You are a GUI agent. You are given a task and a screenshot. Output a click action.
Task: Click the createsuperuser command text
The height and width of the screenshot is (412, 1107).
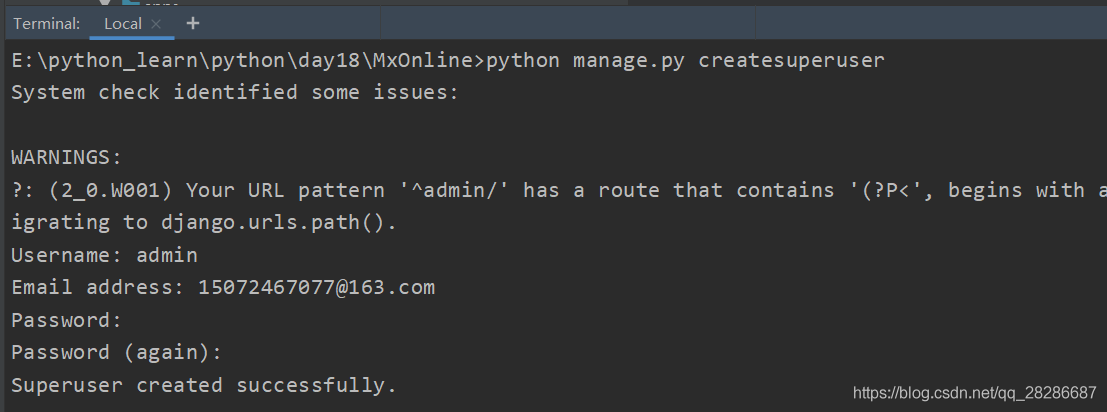click(x=791, y=61)
